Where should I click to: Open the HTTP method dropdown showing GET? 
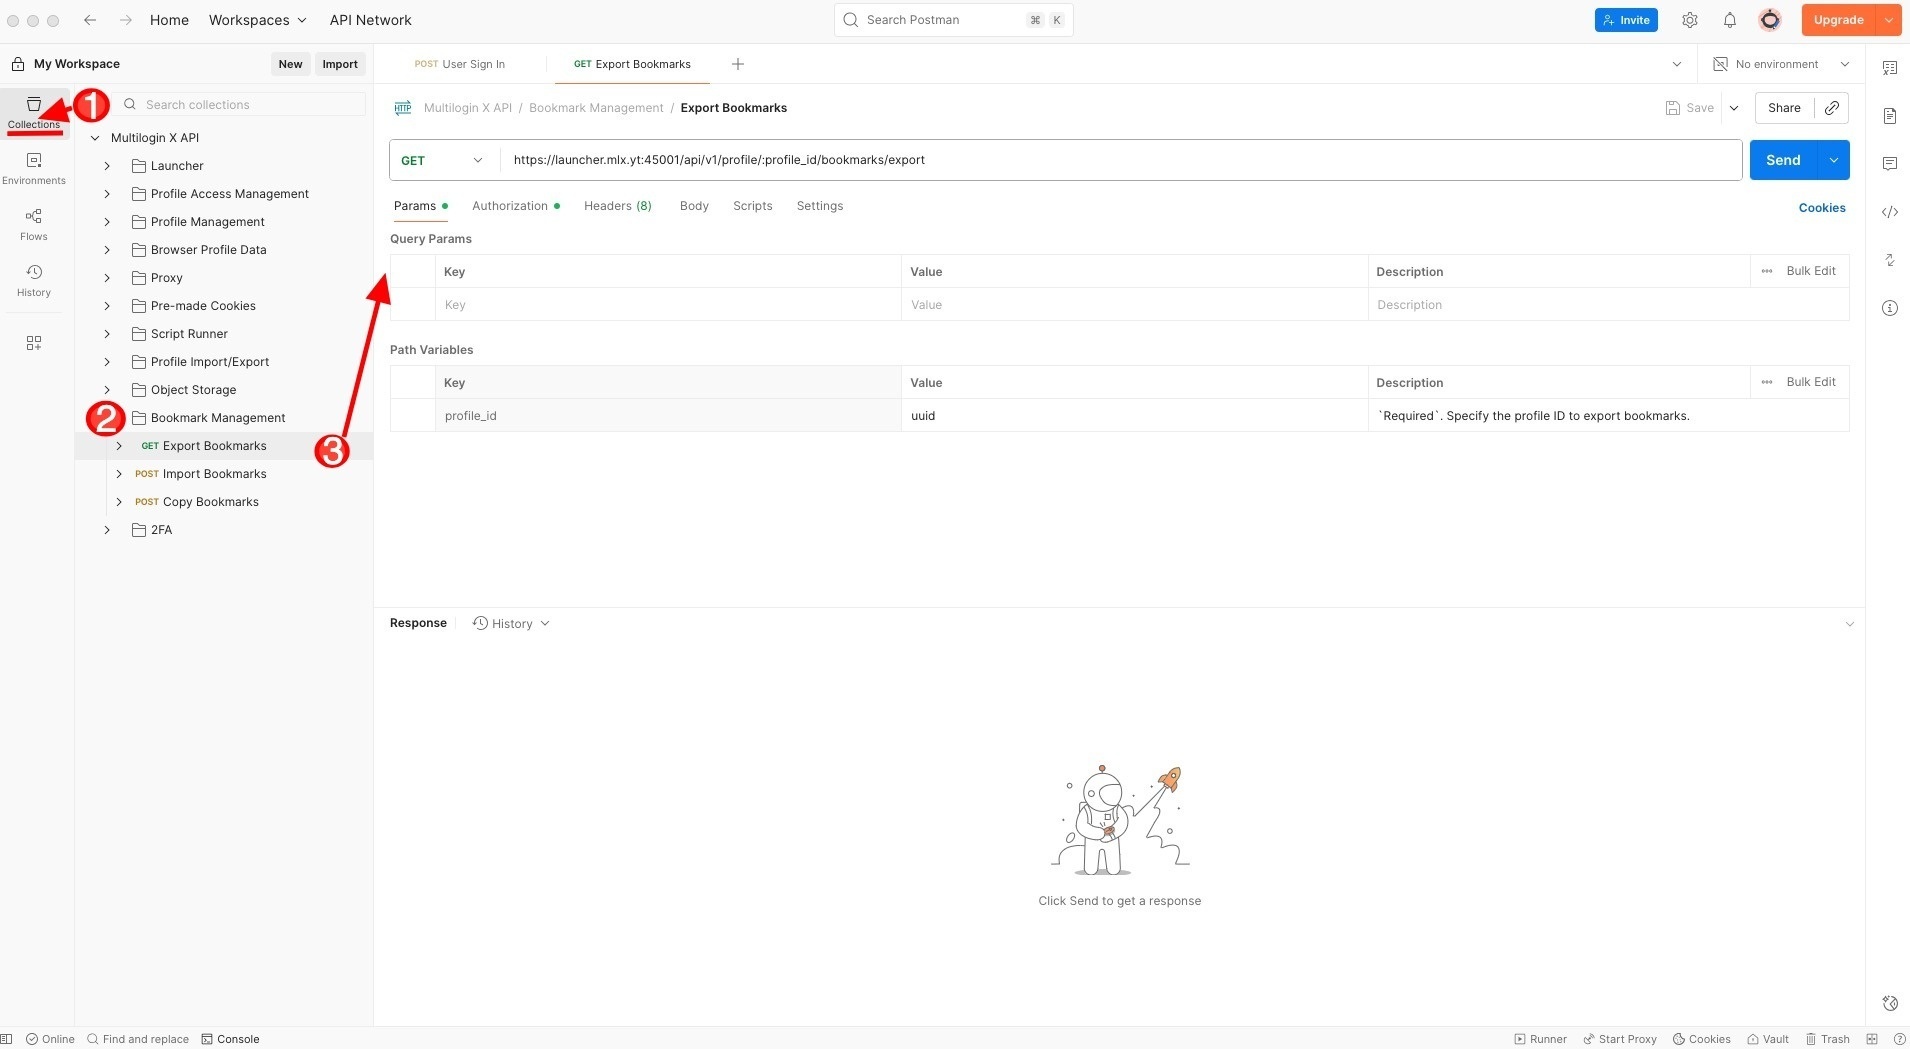440,160
